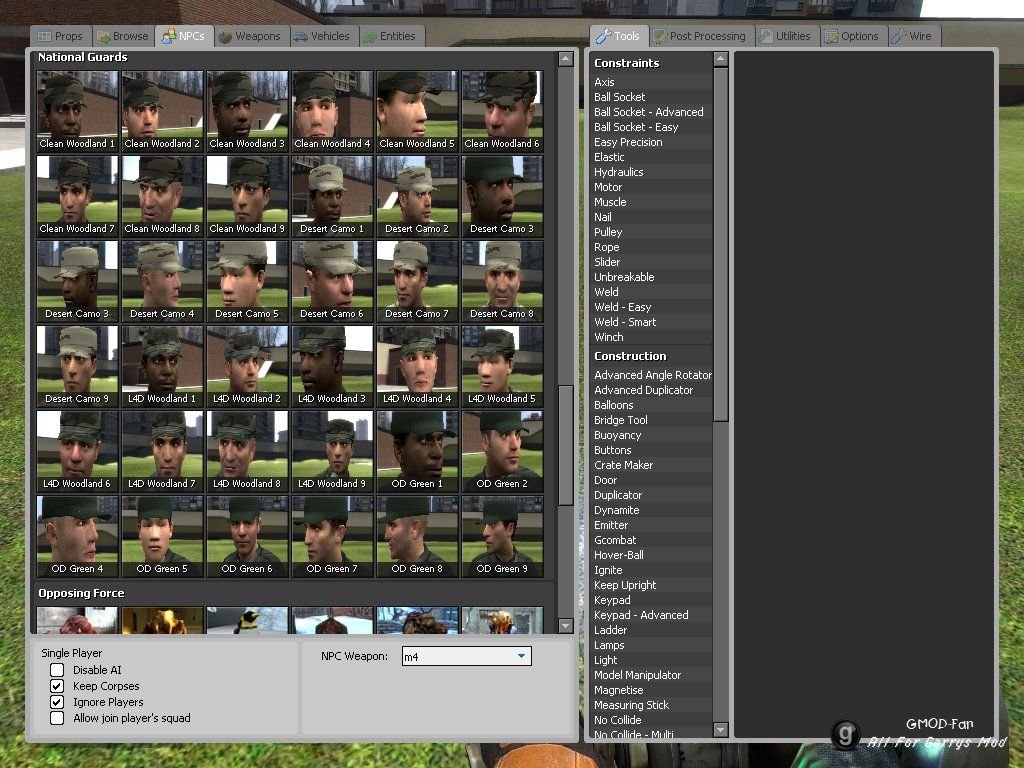Spawn the OD Green 4 guard
The image size is (1024, 768).
click(x=77, y=536)
